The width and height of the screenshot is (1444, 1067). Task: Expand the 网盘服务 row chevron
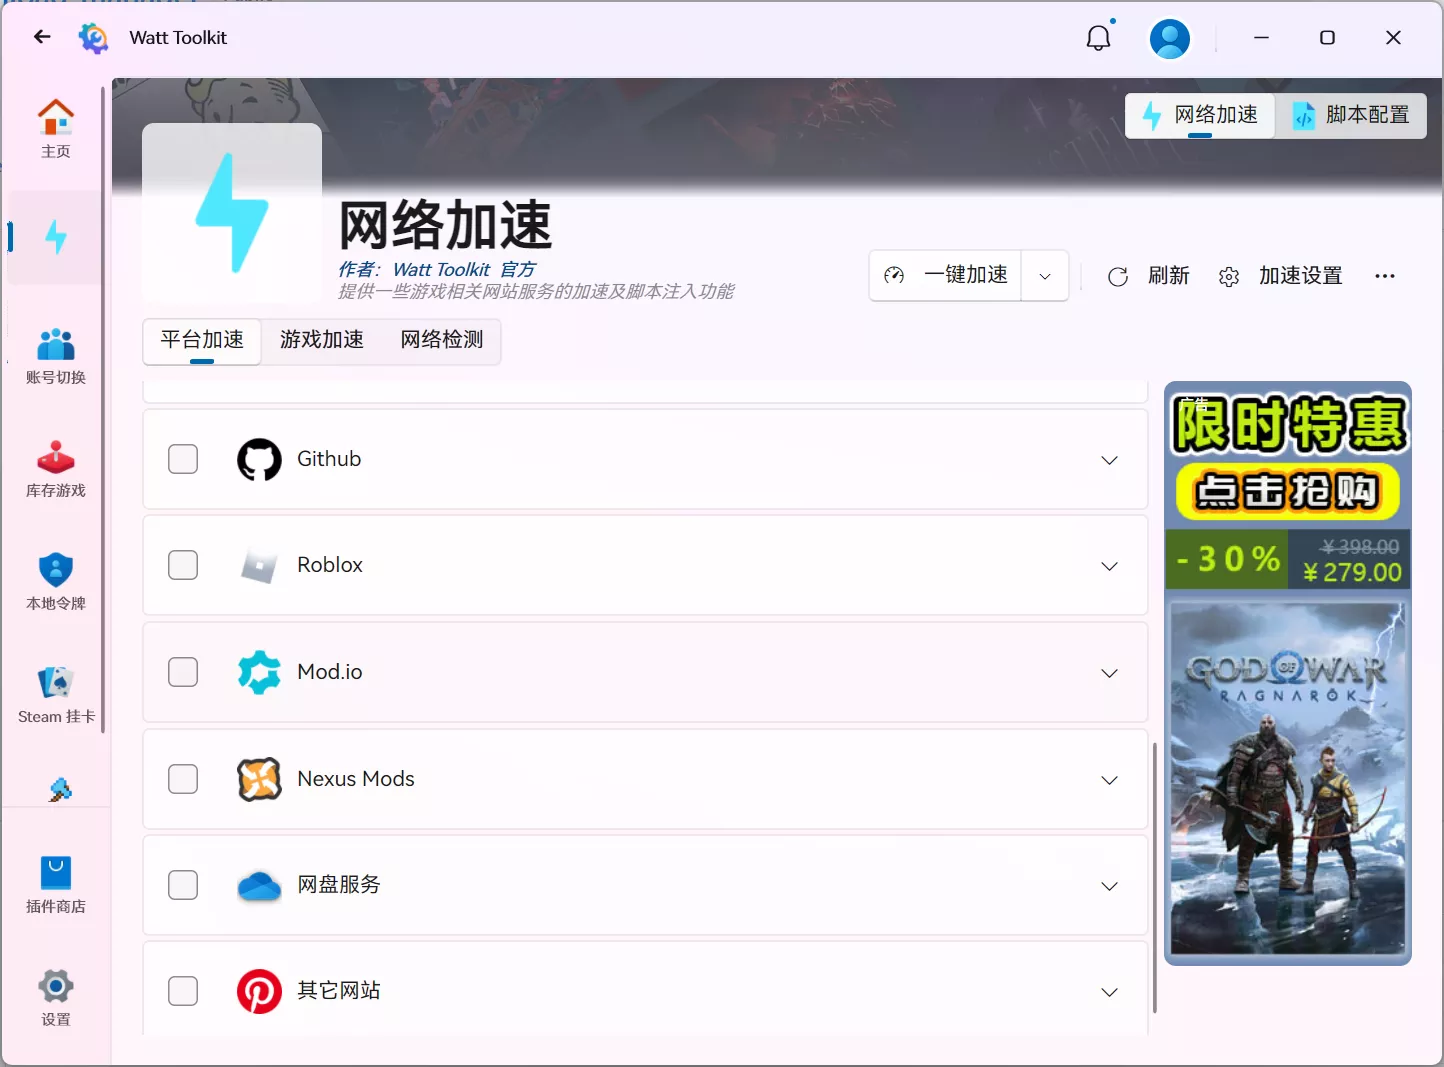click(1109, 886)
